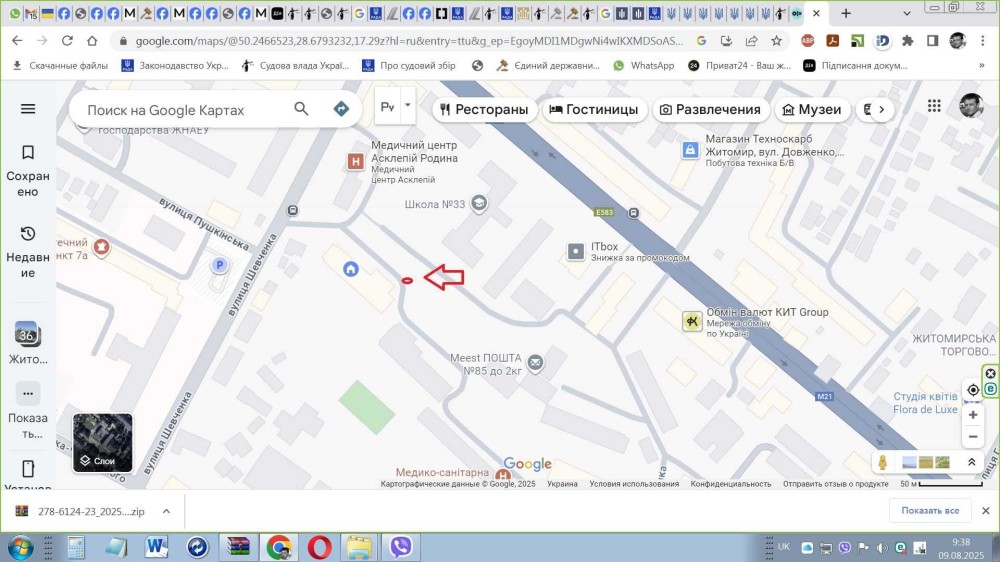Zoom in with the plus button
Screen dimensions: 1000x562
pos(973,415)
